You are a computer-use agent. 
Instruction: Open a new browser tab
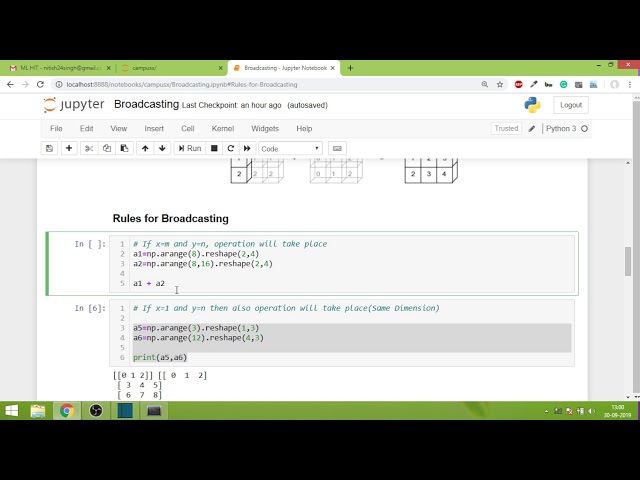(x=350, y=68)
